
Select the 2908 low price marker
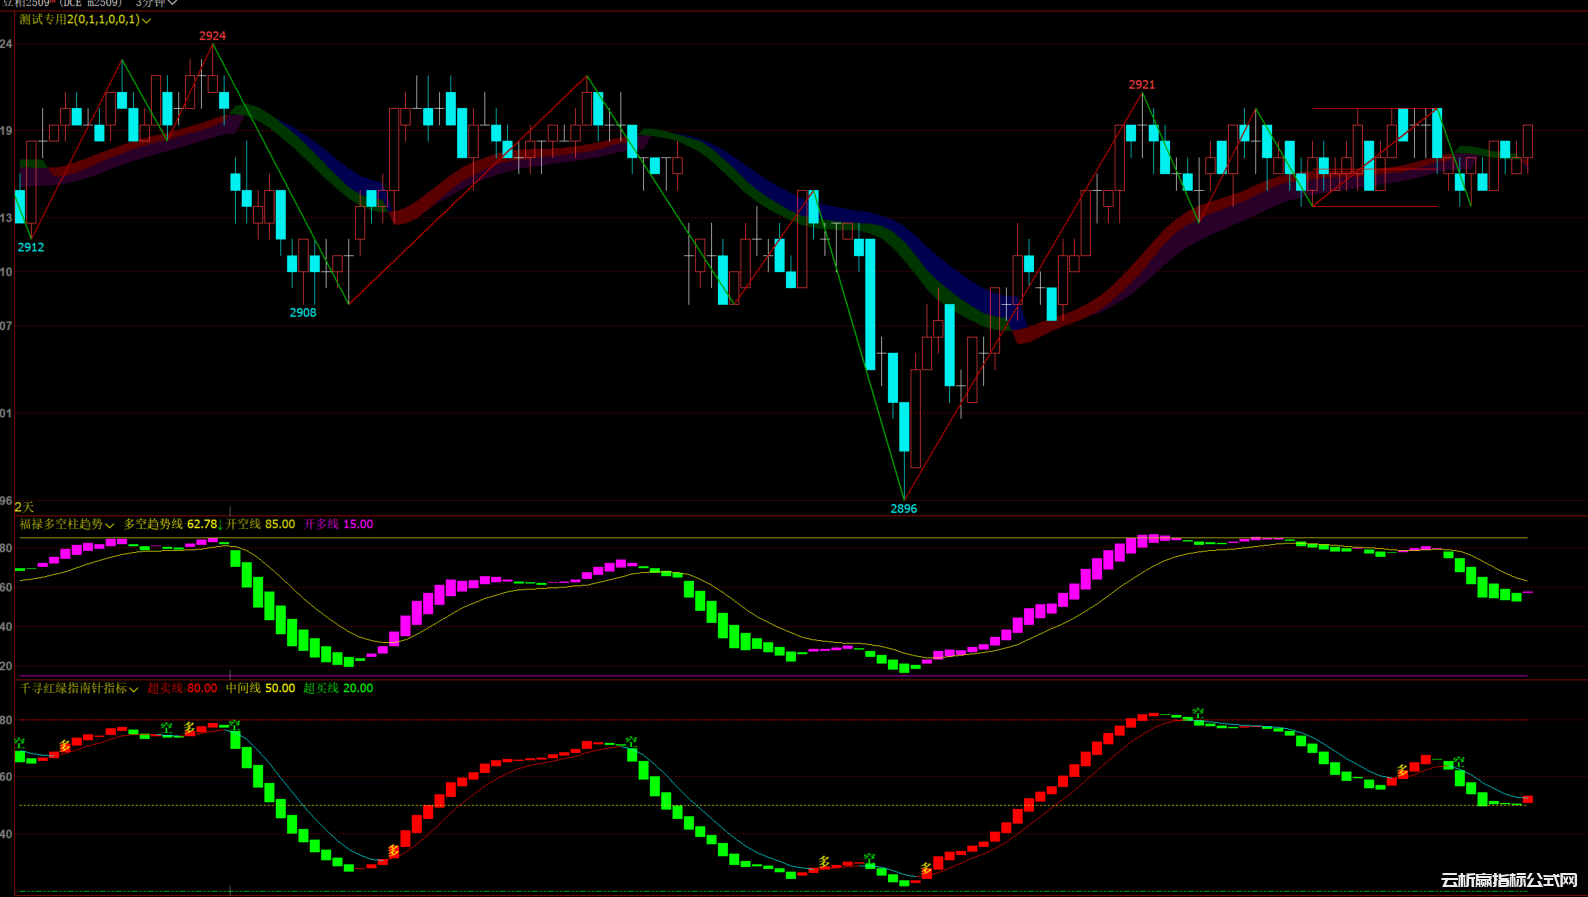[302, 313]
